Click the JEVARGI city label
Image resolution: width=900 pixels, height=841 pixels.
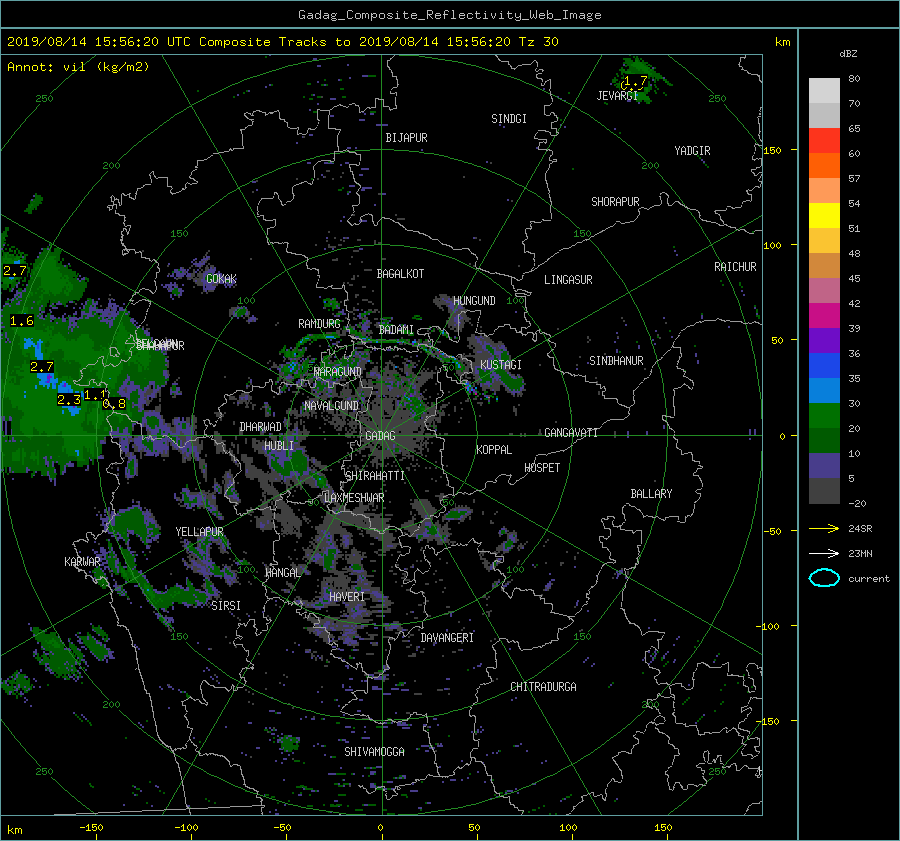tap(617, 96)
